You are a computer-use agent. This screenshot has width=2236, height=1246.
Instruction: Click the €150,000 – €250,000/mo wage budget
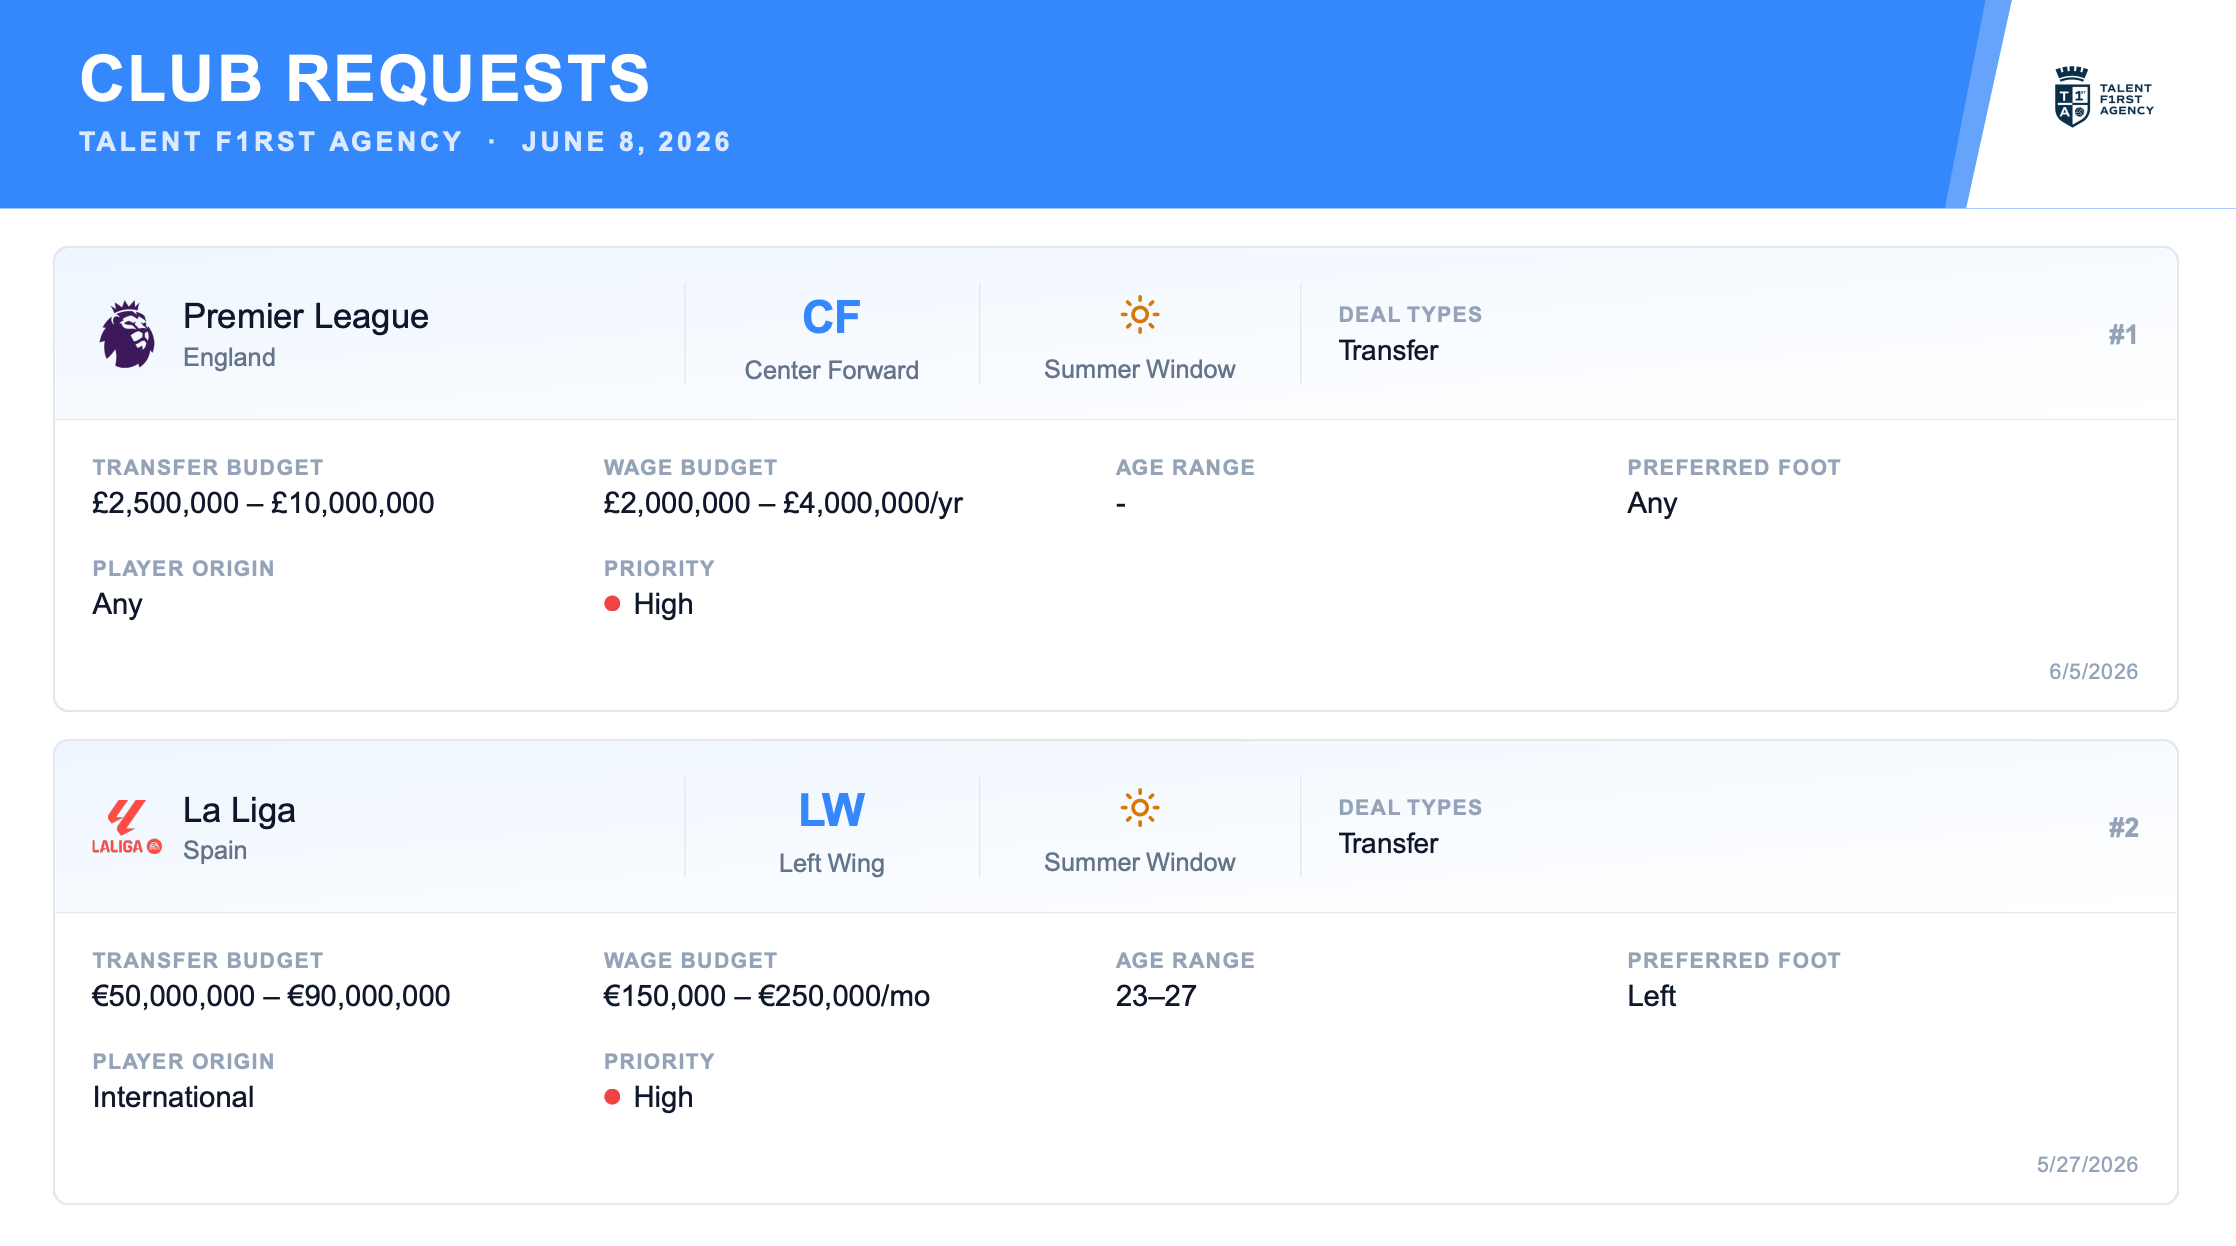point(766,996)
